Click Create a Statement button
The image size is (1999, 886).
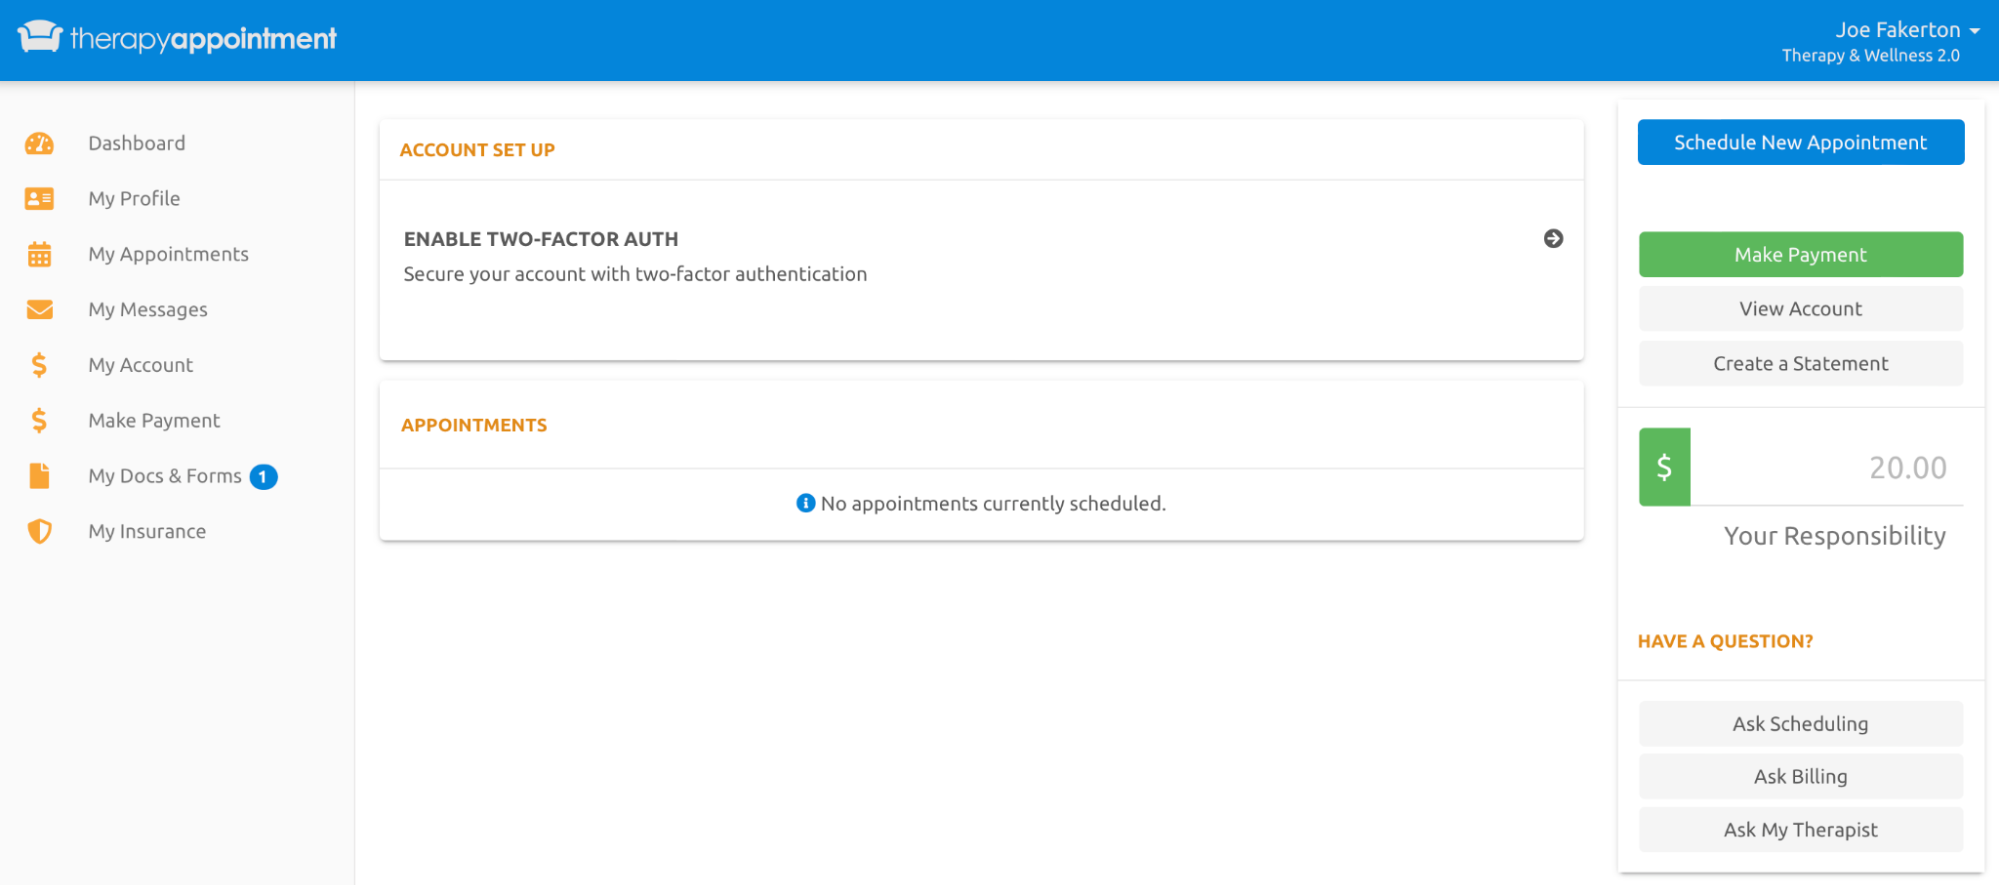(x=1800, y=364)
